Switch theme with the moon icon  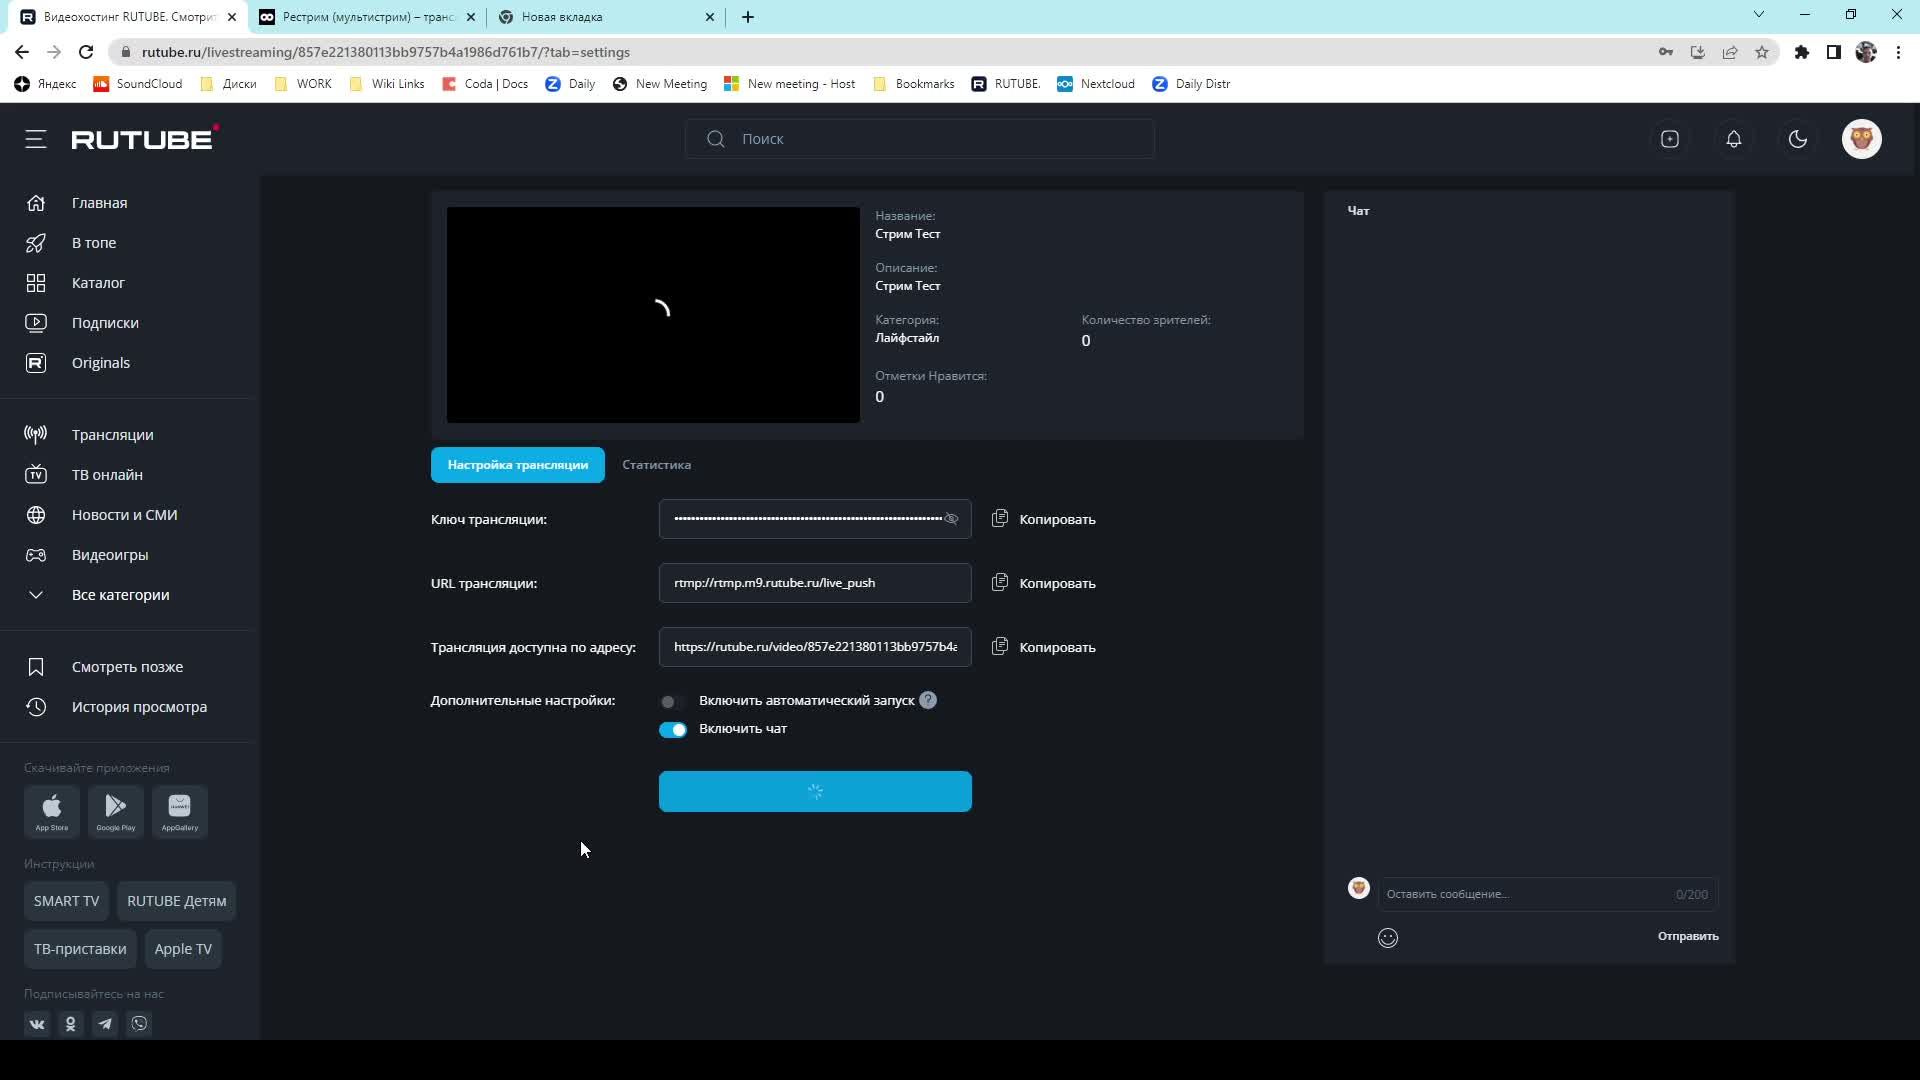(x=1797, y=139)
